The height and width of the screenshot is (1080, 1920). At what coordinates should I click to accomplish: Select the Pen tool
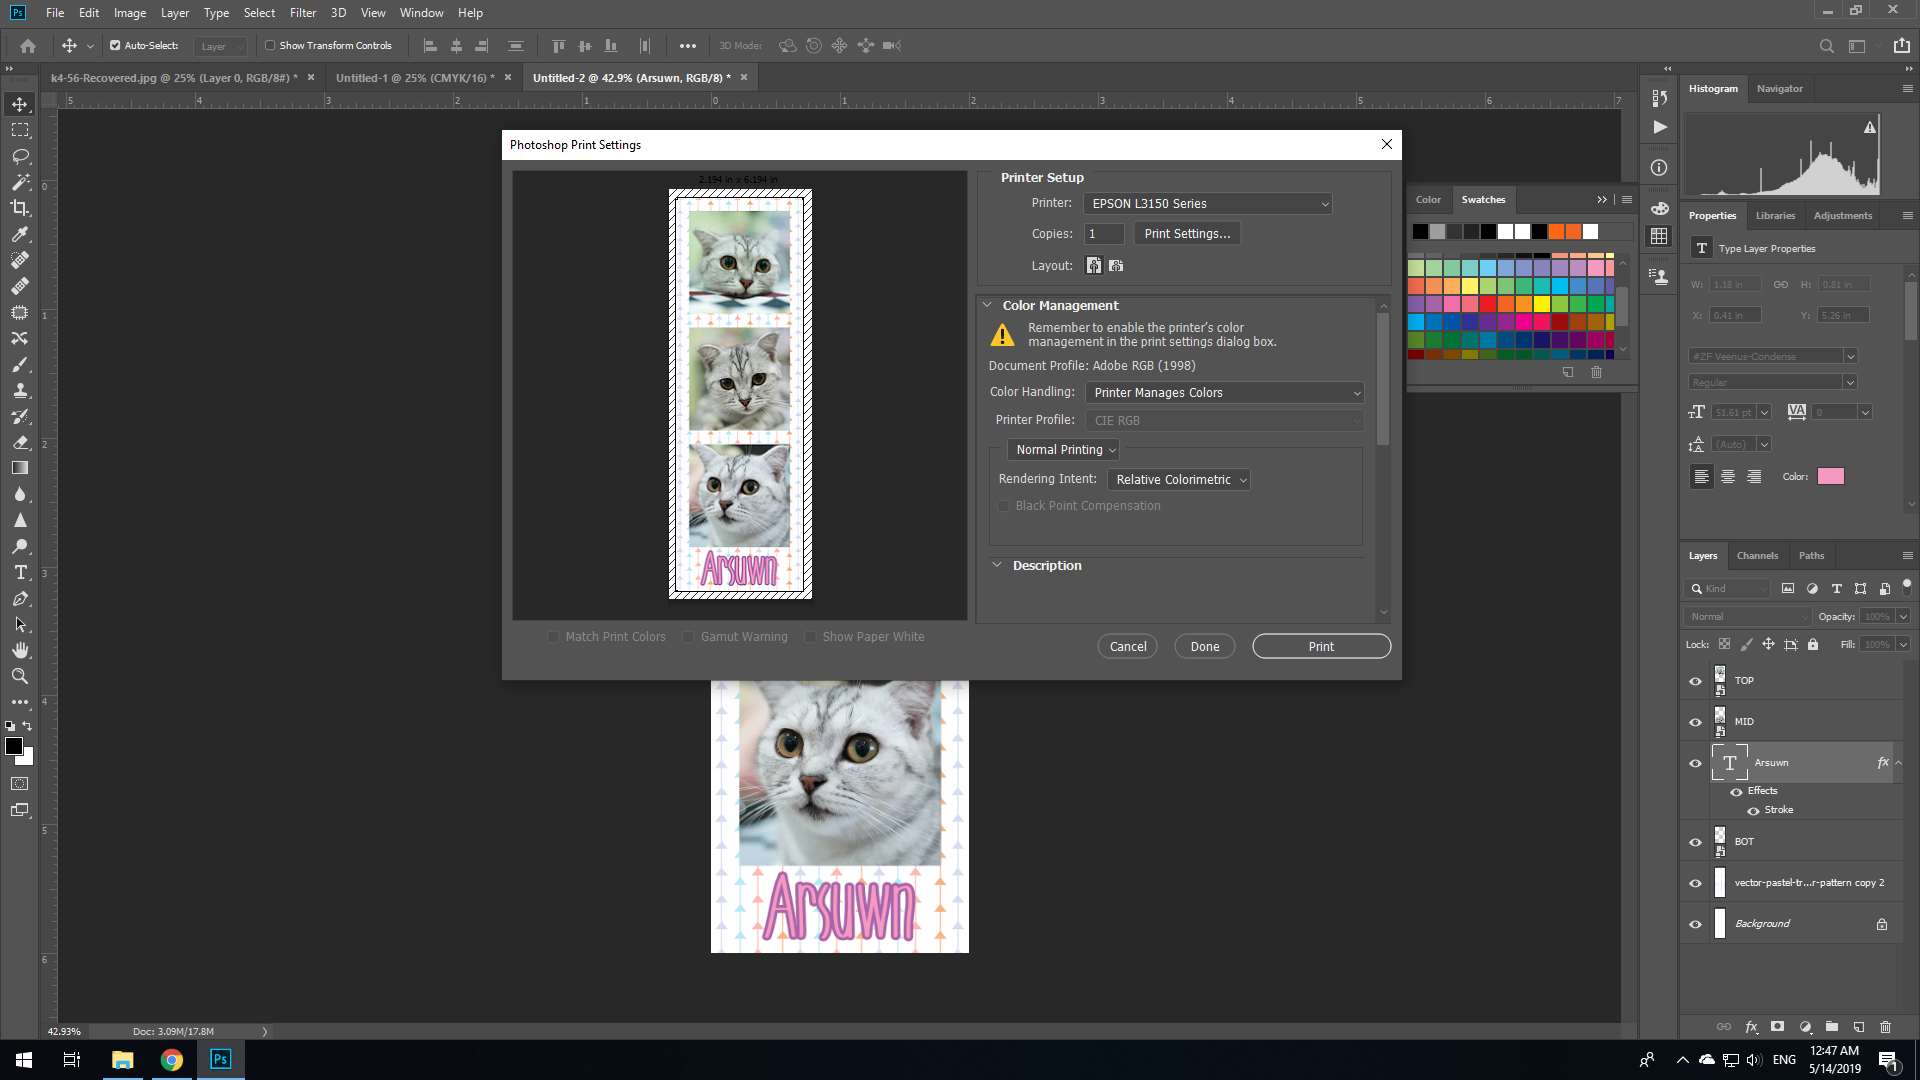click(20, 598)
